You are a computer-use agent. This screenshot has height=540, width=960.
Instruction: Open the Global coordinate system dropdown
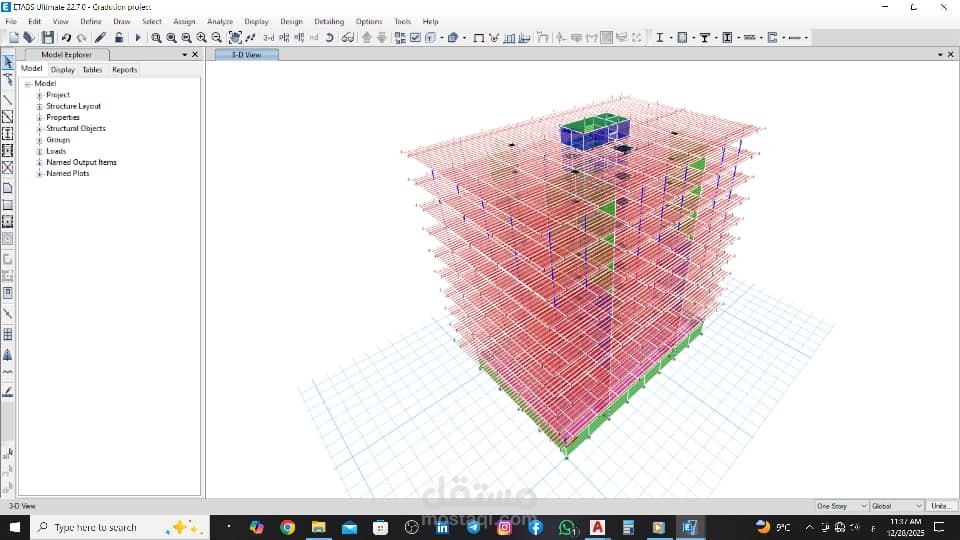click(896, 506)
